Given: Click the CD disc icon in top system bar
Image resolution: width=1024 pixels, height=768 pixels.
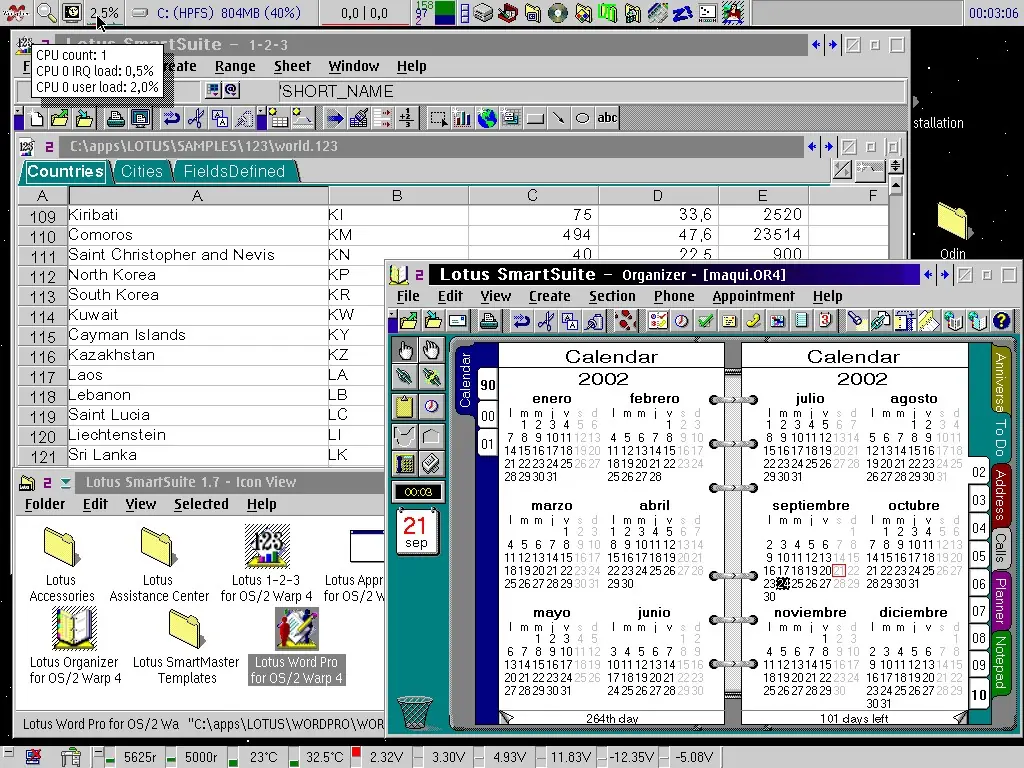Looking at the screenshot, I should click(558, 12).
